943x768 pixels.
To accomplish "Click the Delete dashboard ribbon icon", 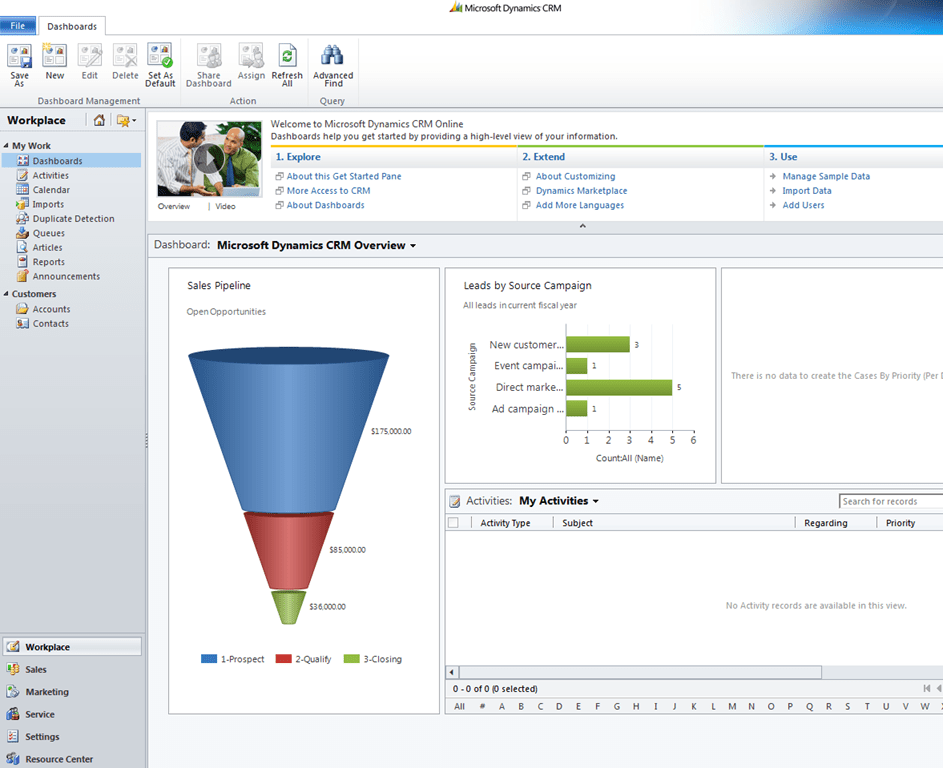I will point(125,61).
